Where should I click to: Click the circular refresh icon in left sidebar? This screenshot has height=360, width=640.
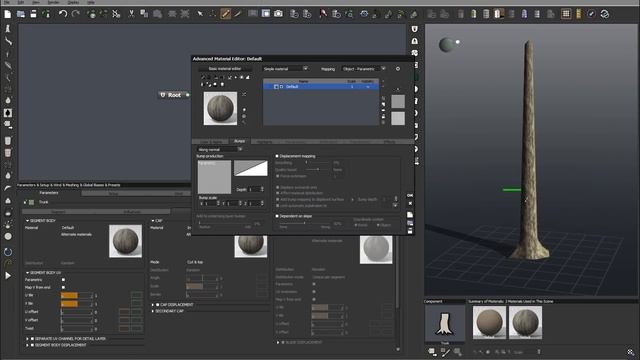[8, 252]
